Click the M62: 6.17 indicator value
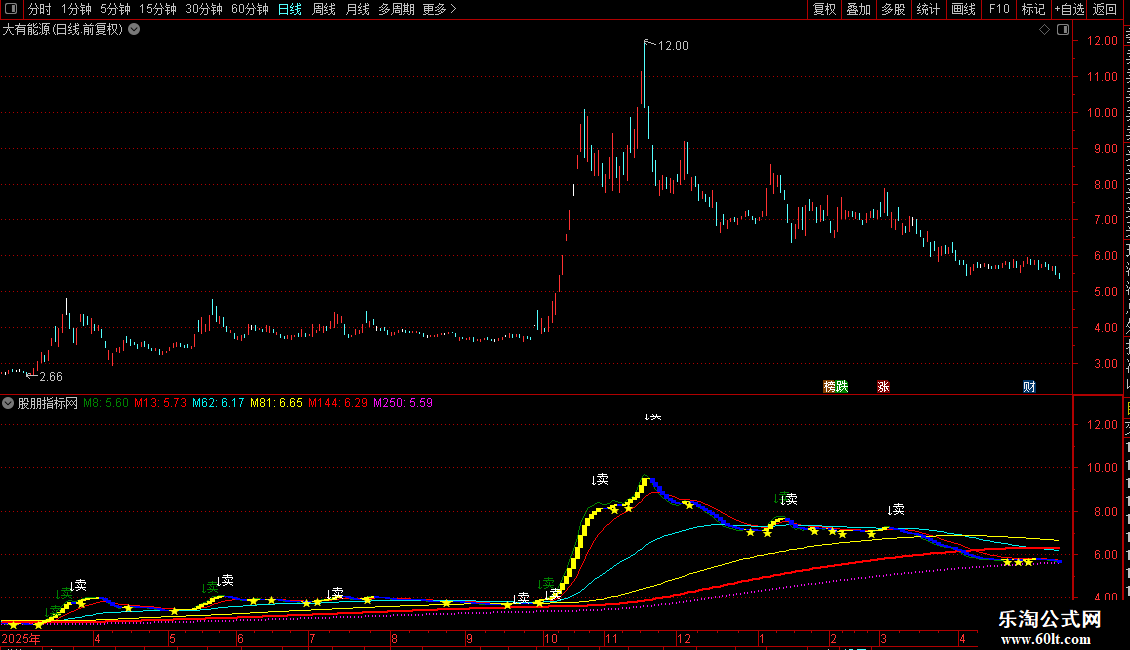The image size is (1130, 650). coord(218,403)
